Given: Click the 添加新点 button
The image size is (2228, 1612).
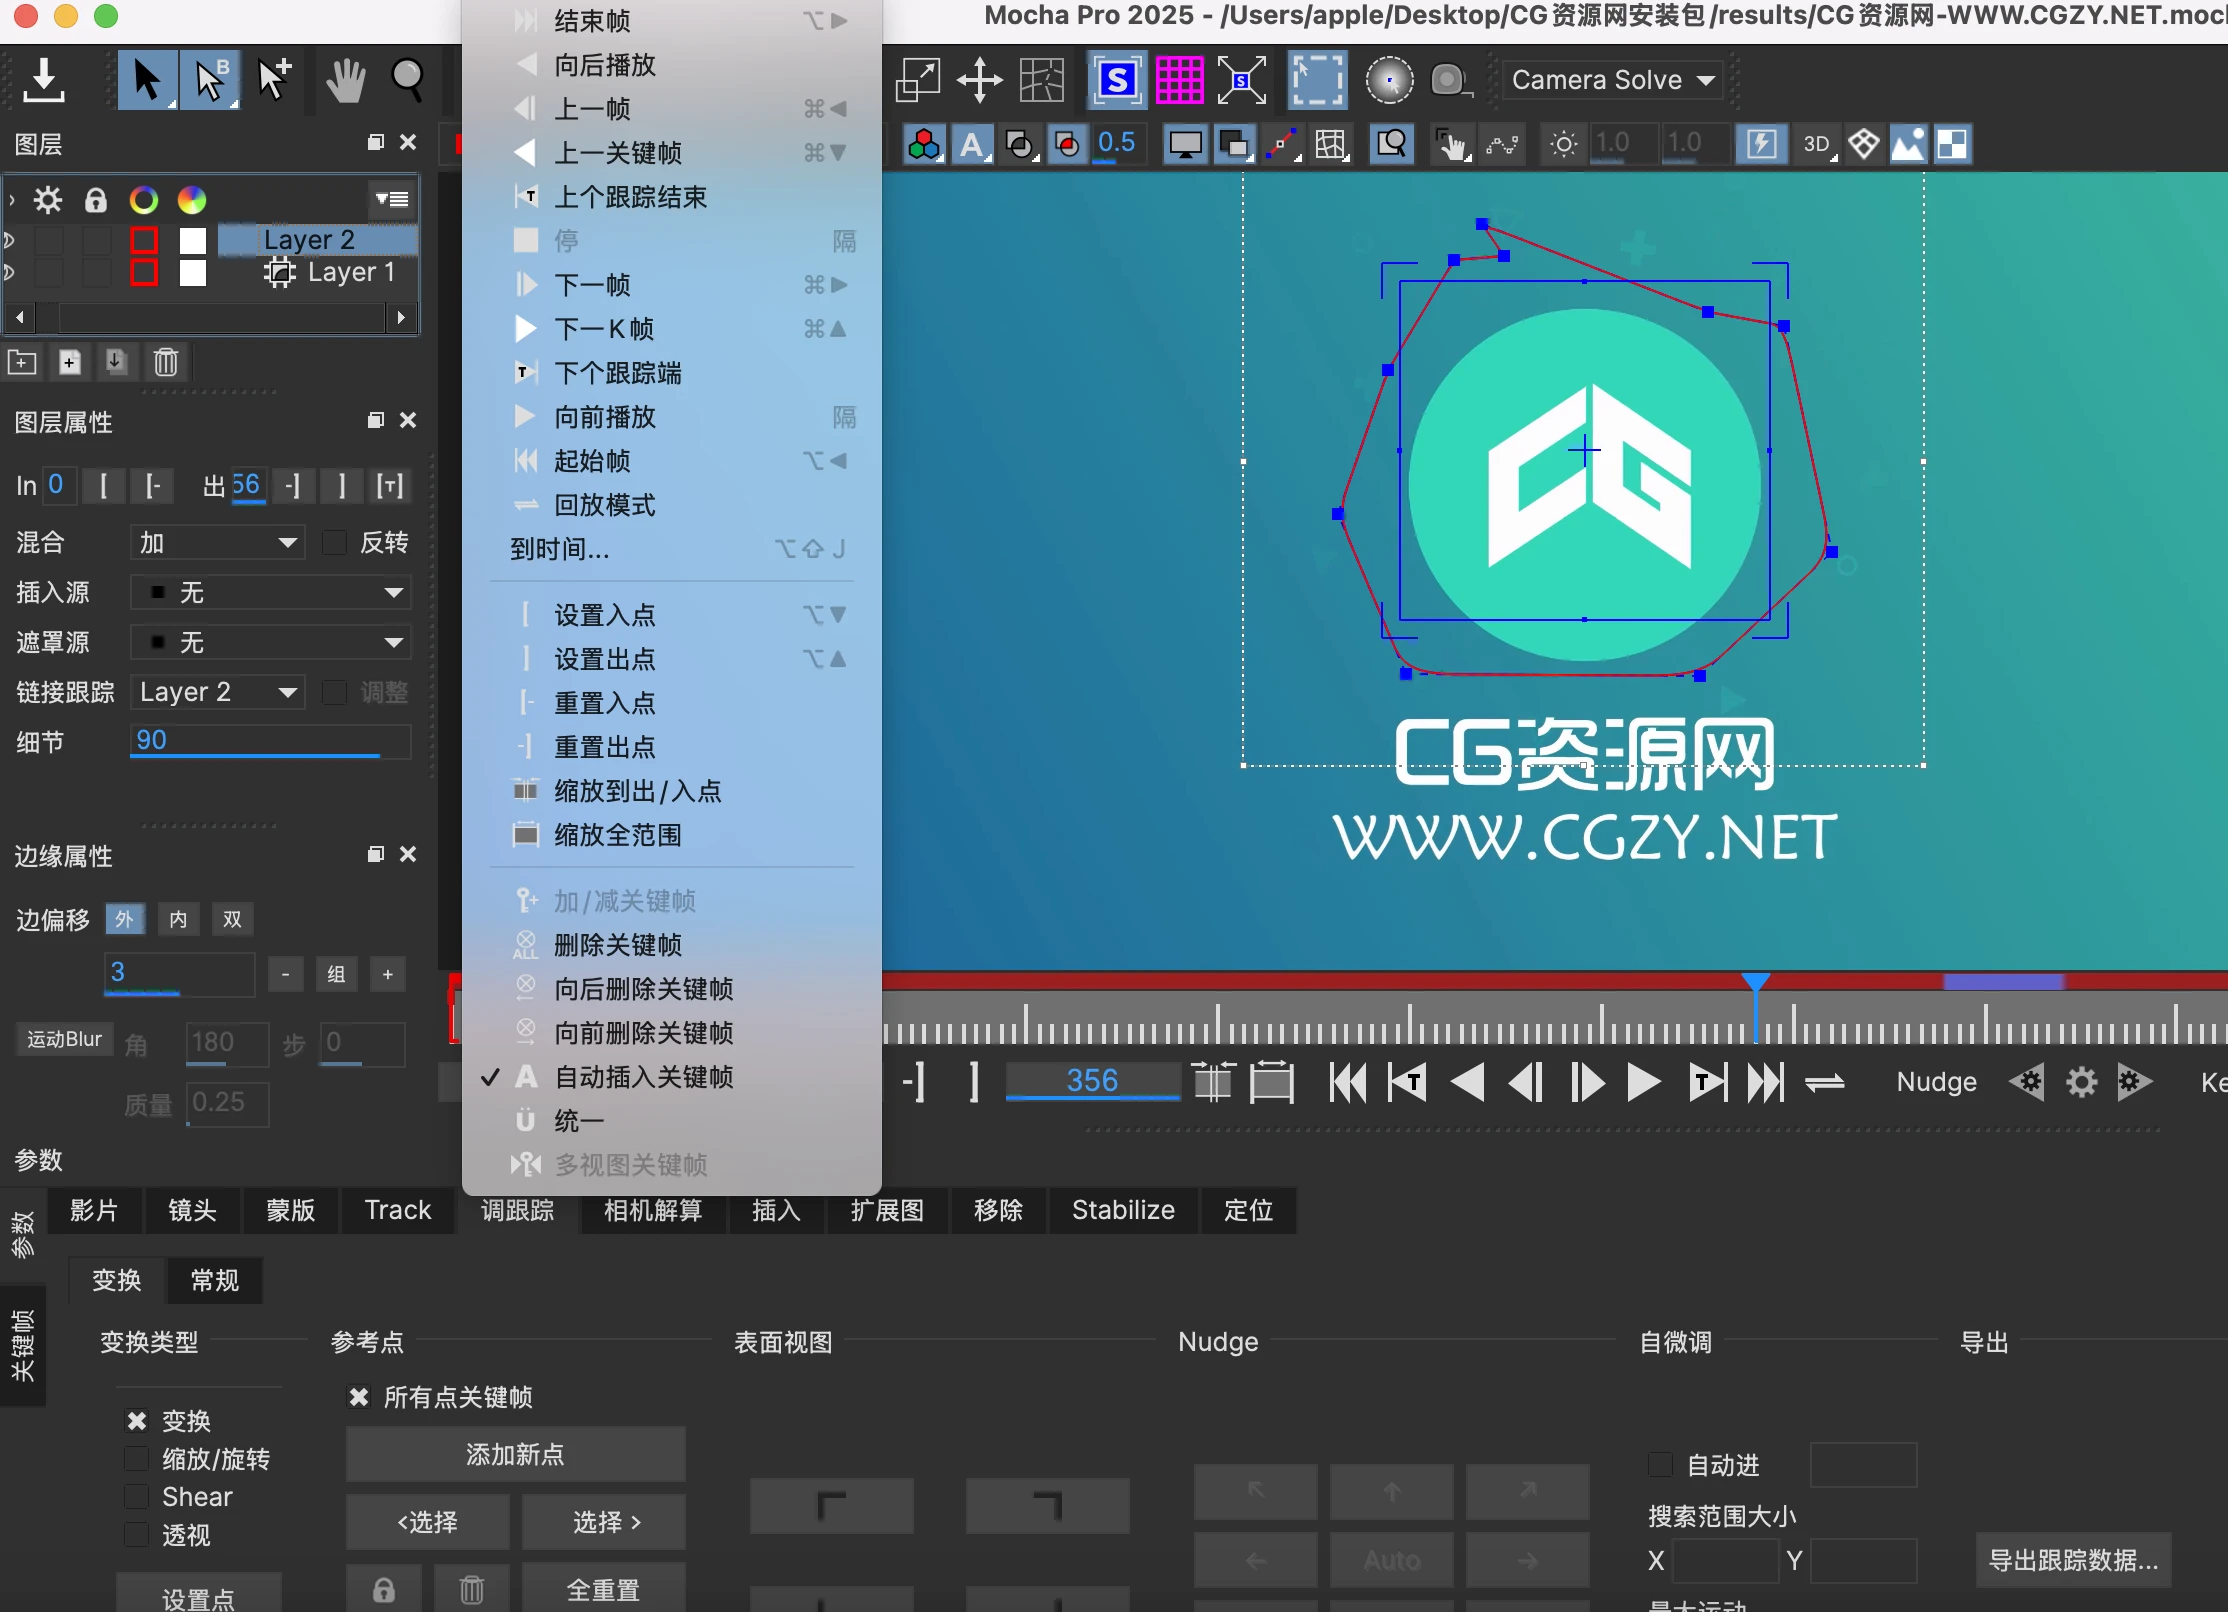Looking at the screenshot, I should click(515, 1454).
